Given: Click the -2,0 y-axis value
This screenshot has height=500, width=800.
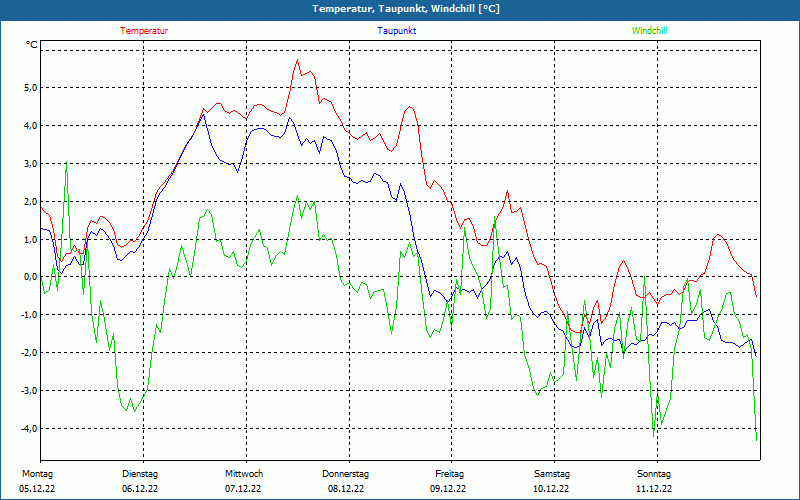Looking at the screenshot, I should pyautogui.click(x=29, y=353).
